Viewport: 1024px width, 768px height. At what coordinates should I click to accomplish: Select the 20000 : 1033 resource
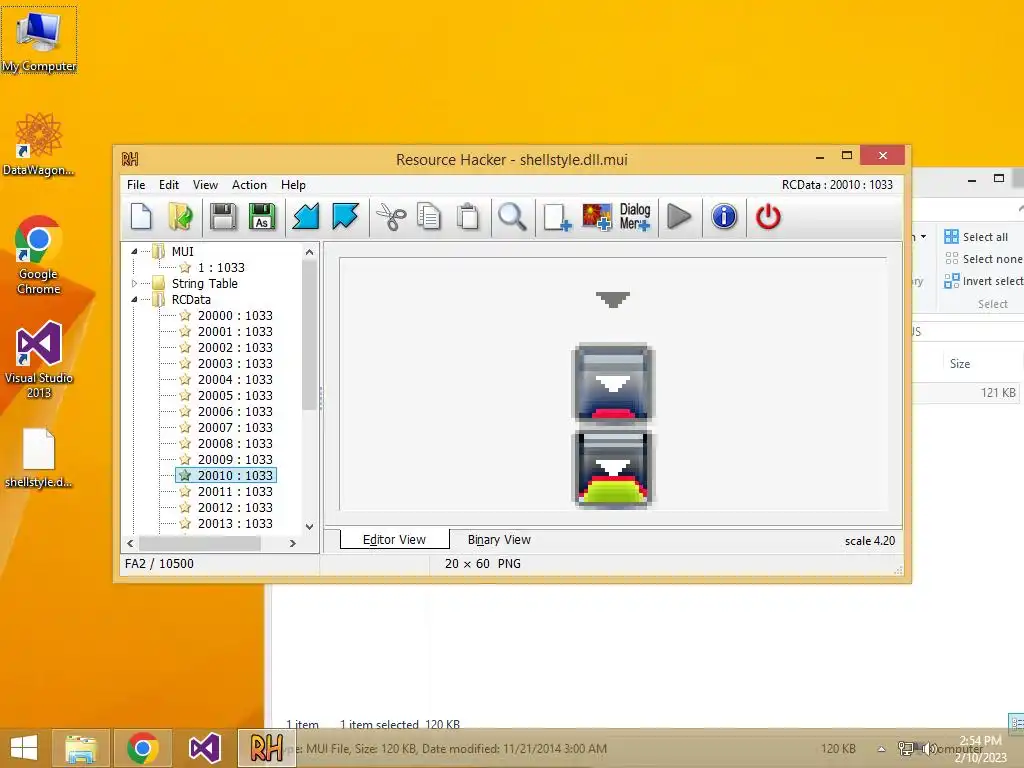(235, 315)
